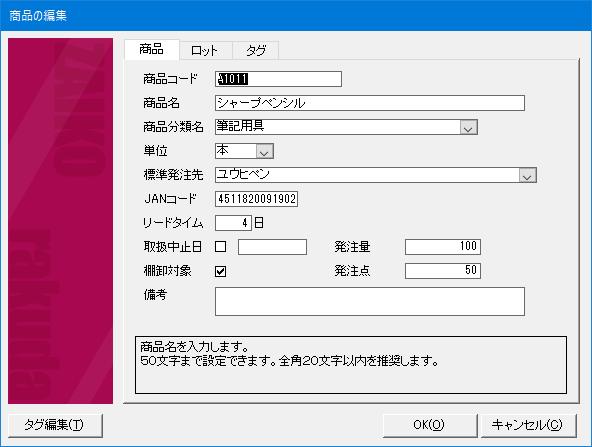
Task: Click the 商品コード input field
Action: pos(278,79)
